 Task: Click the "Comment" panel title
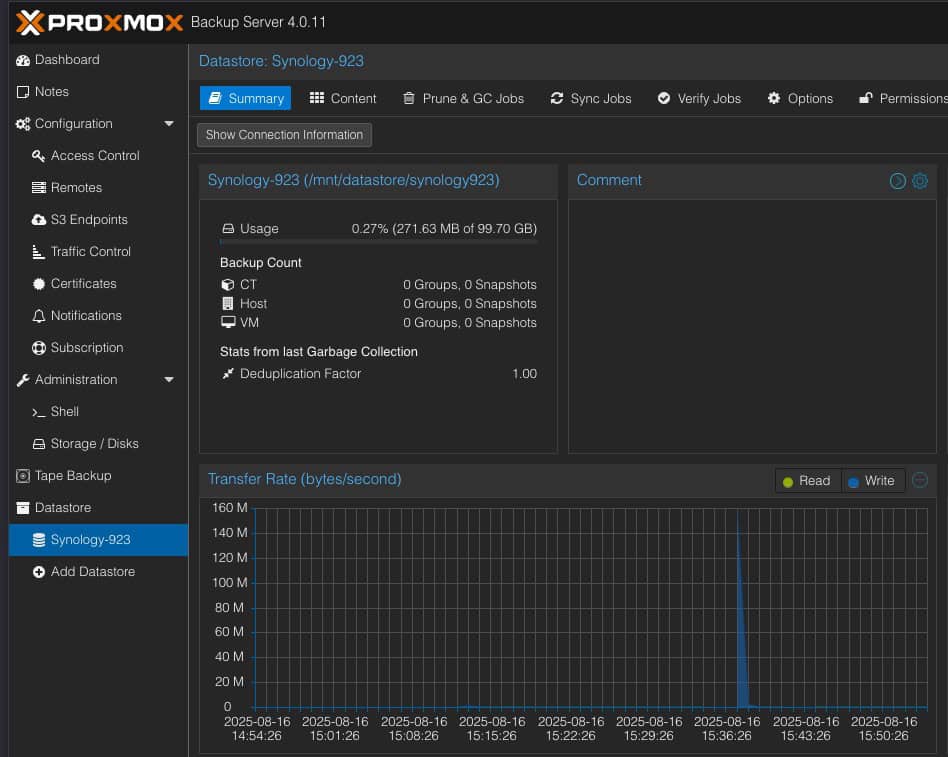609,180
